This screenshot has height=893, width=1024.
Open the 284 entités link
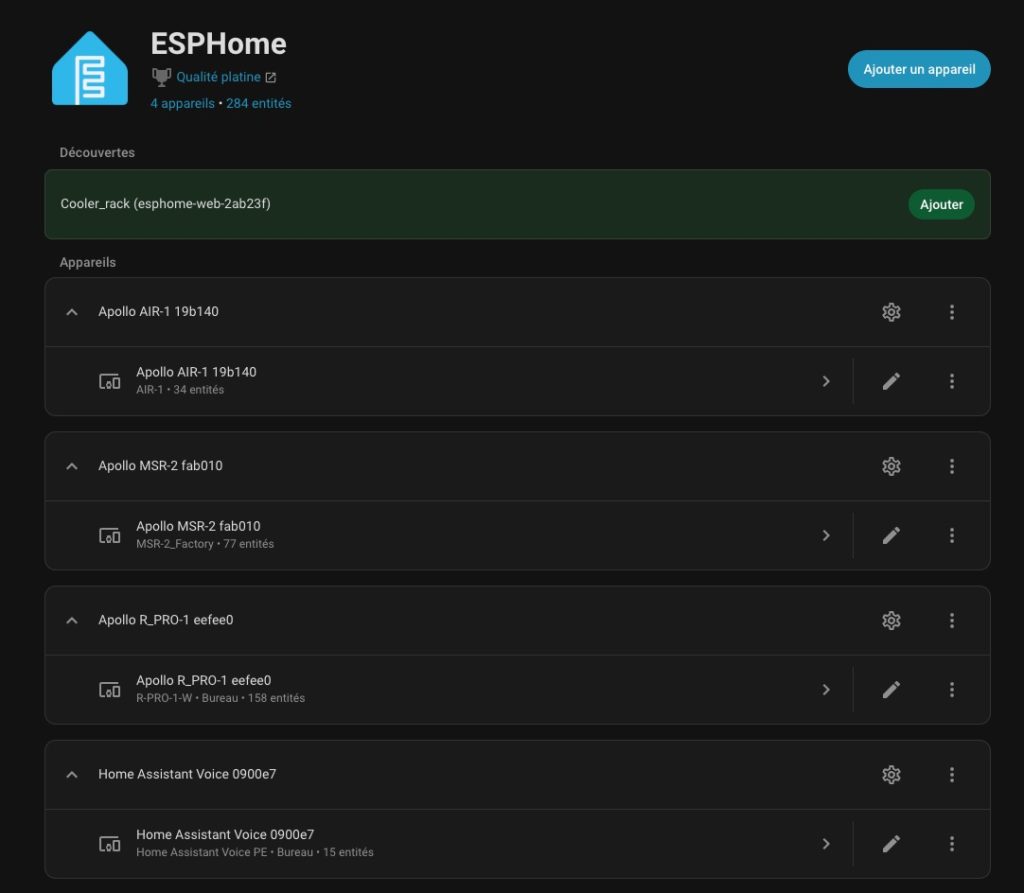pos(259,103)
